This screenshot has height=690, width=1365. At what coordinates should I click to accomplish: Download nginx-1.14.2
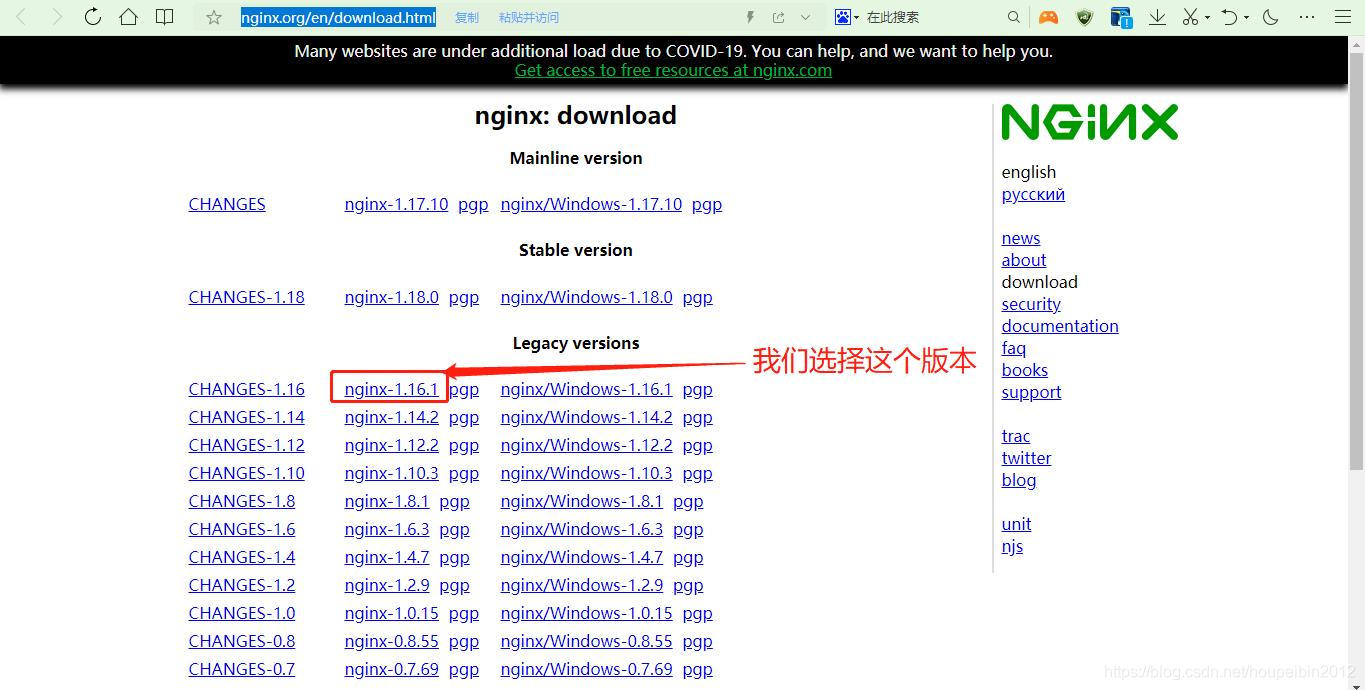pos(391,417)
